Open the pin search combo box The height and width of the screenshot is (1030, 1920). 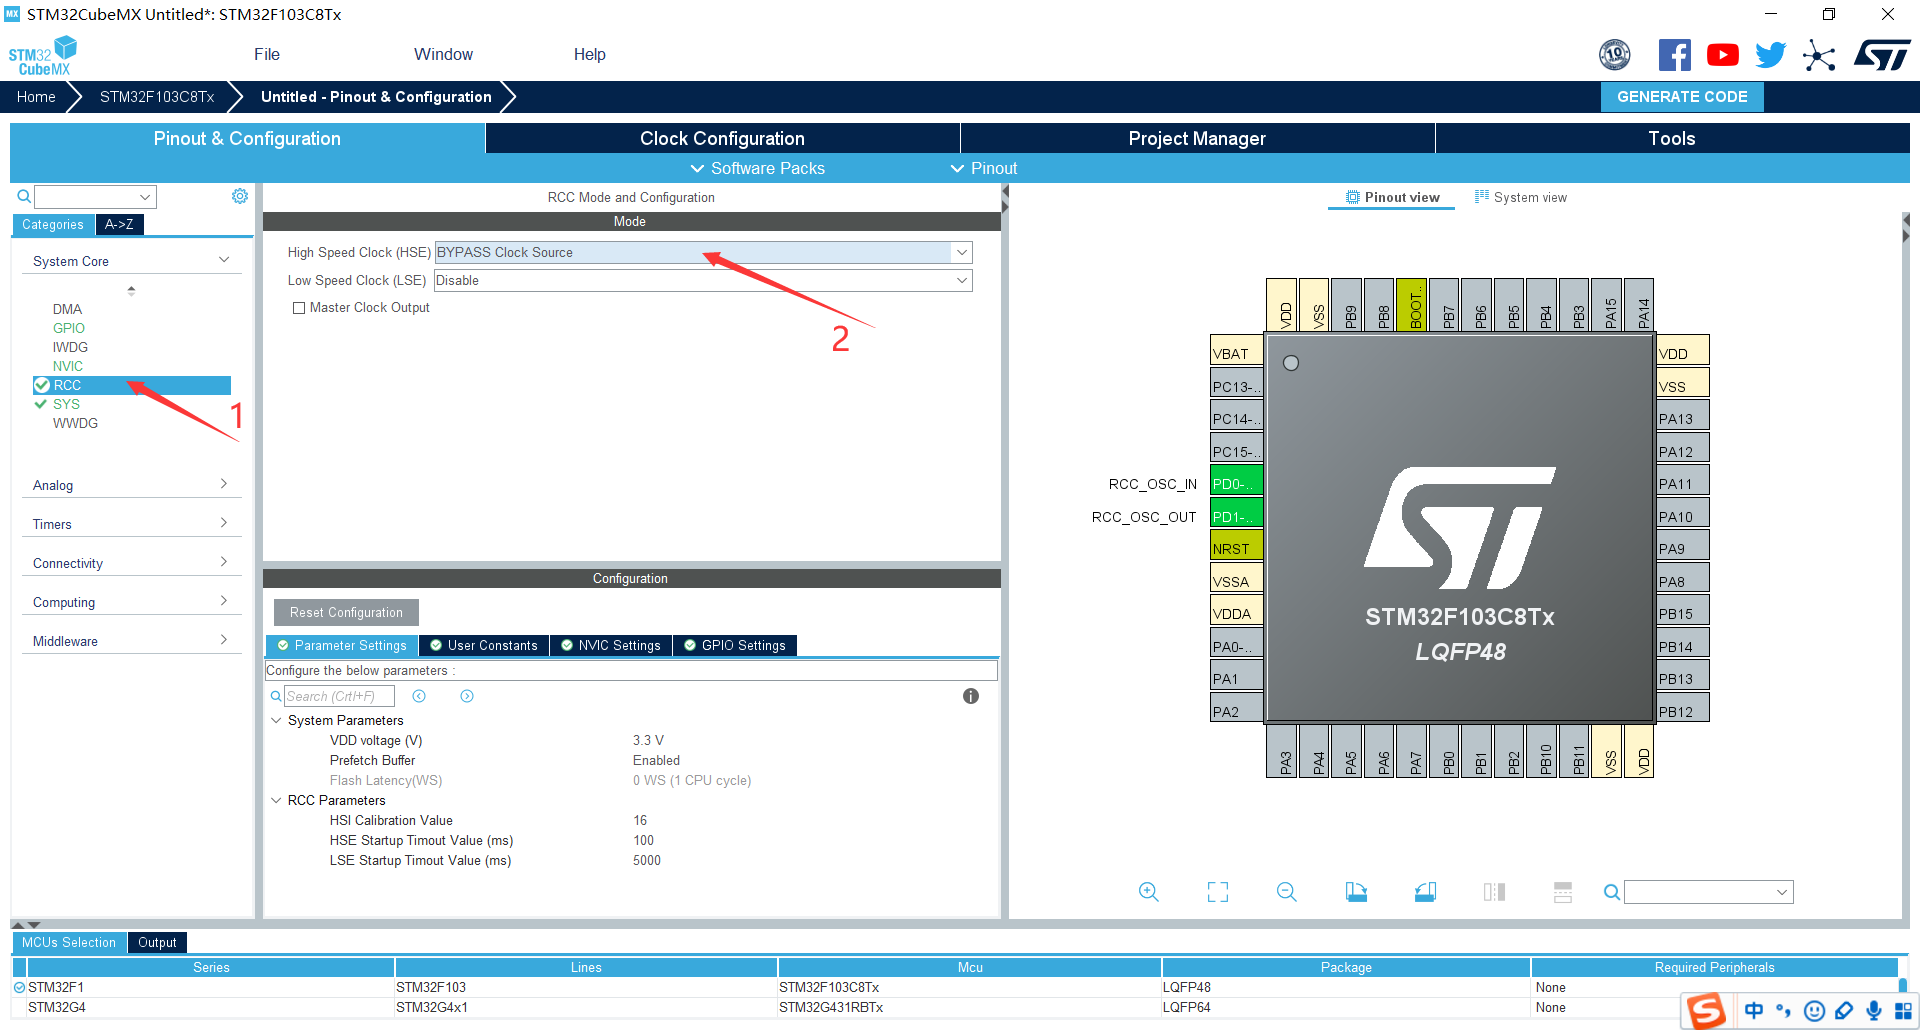1709,892
